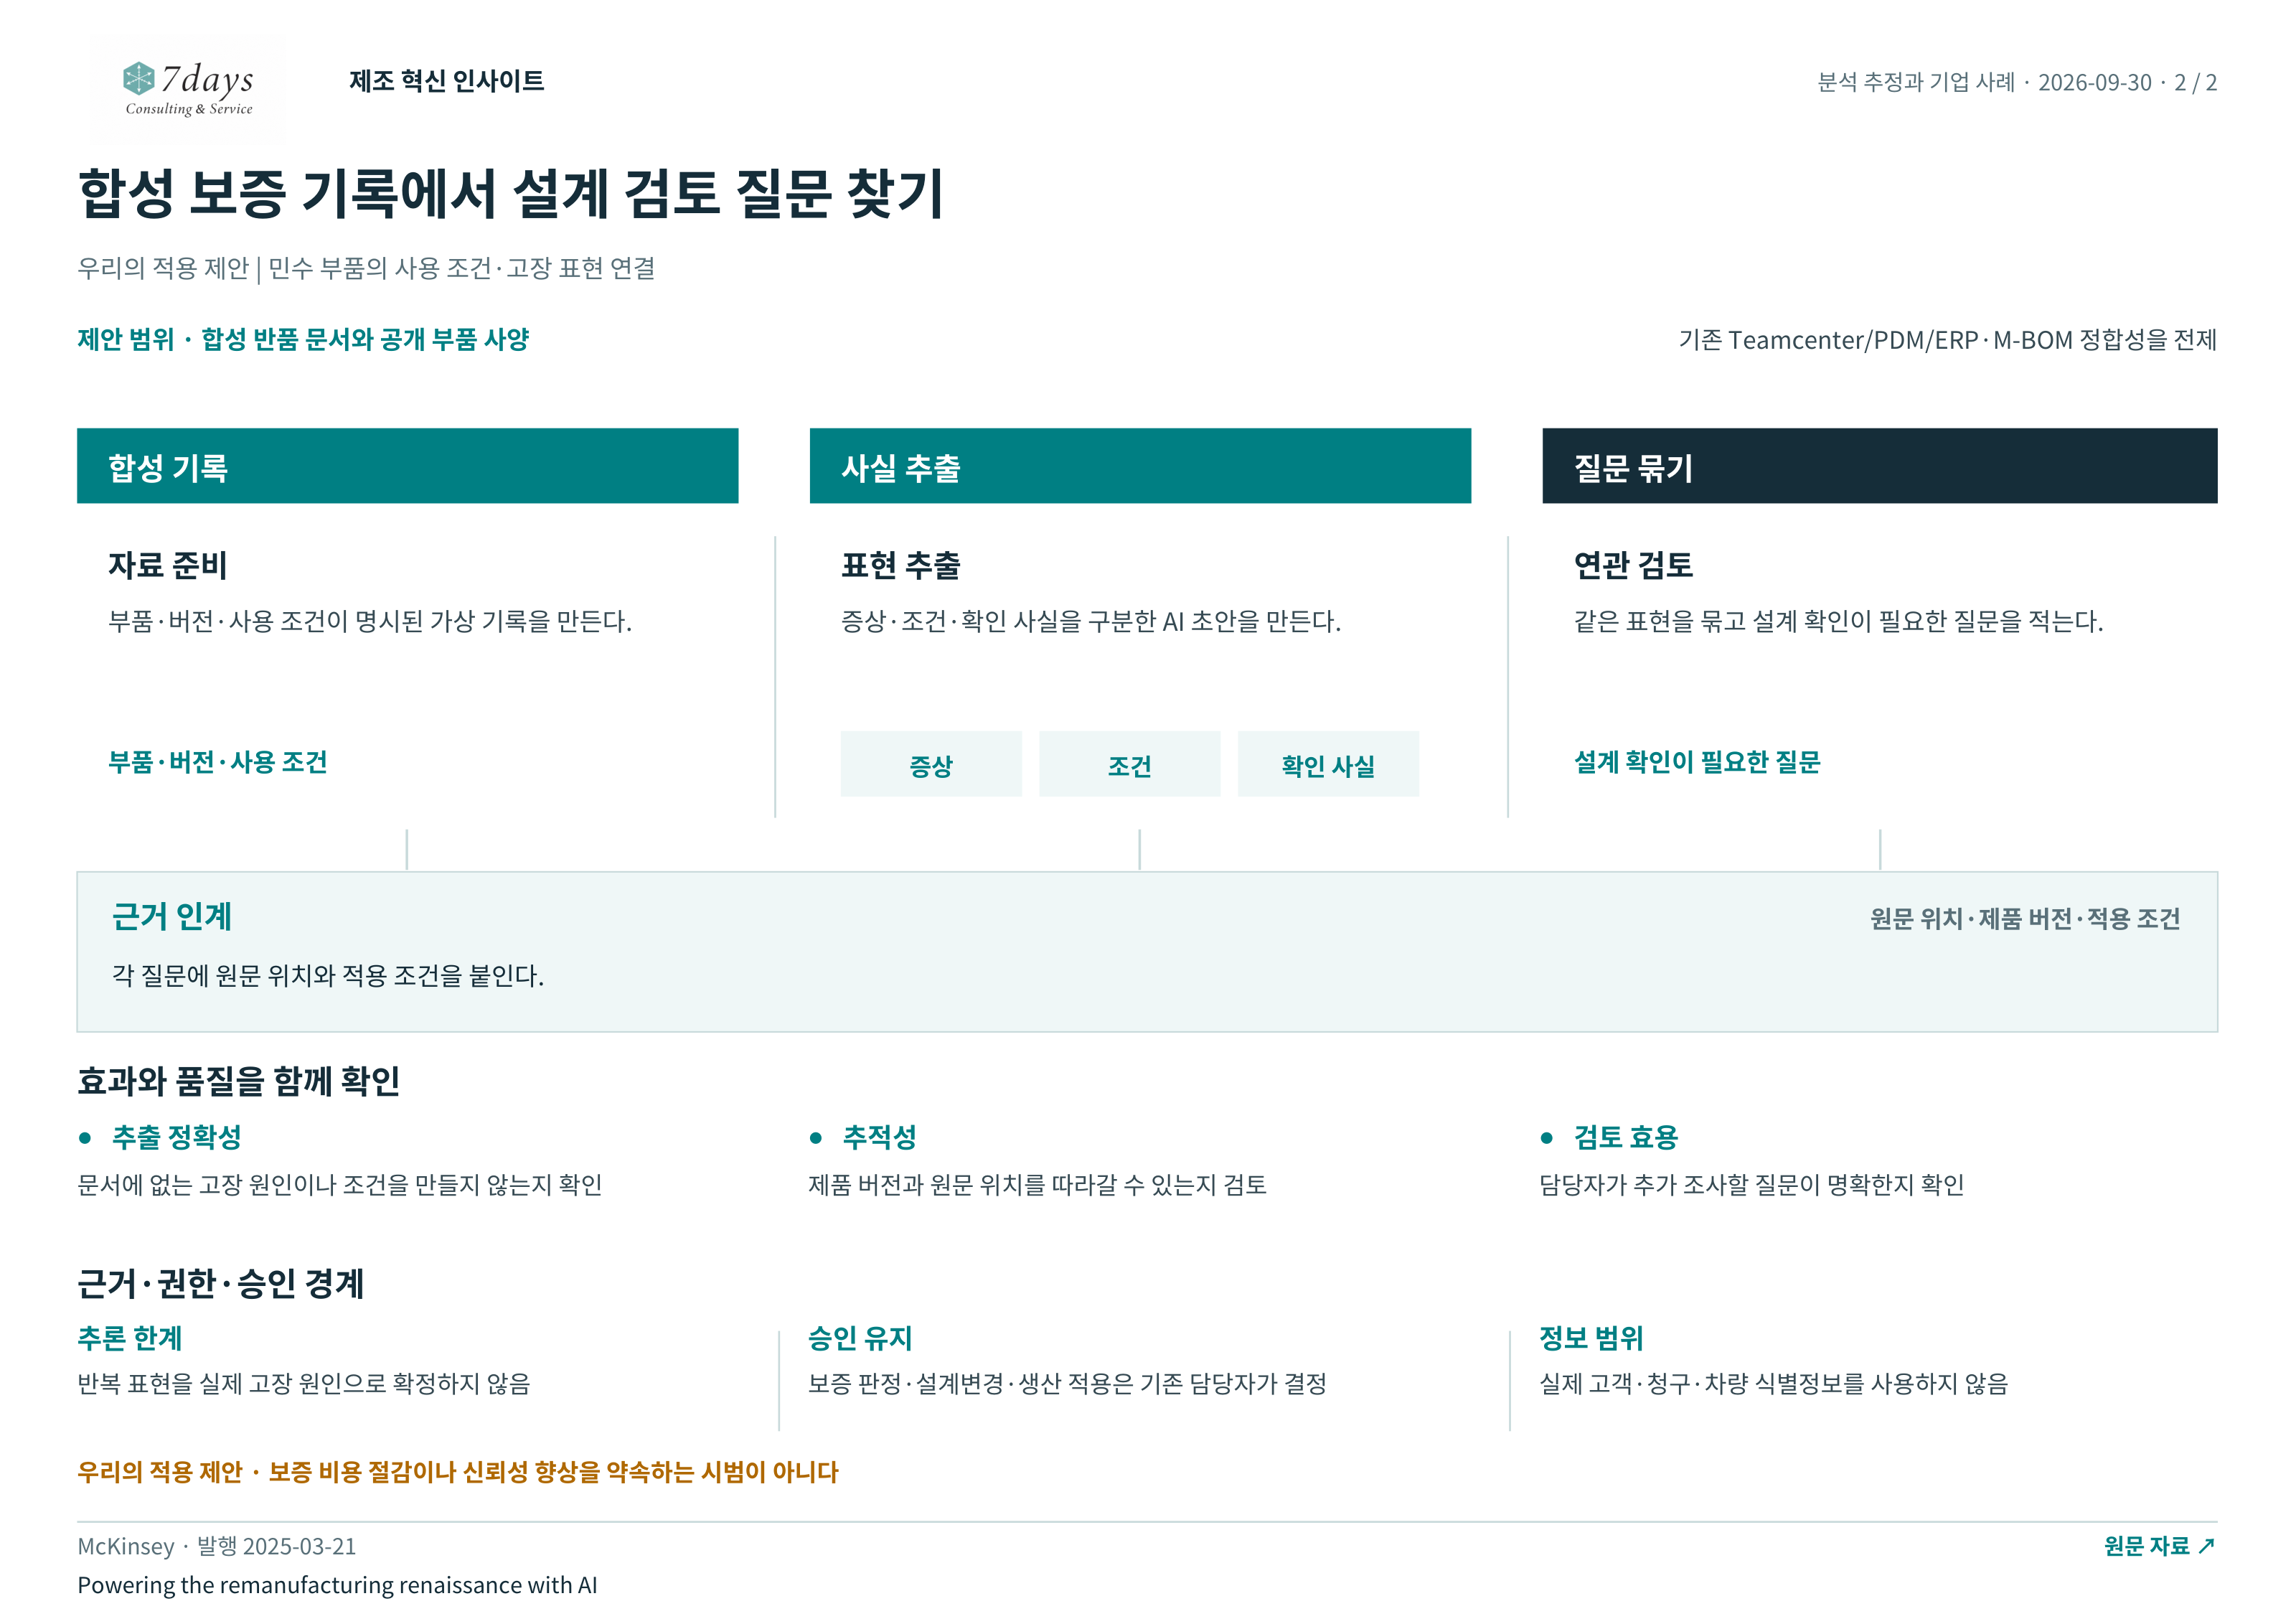The image size is (2296, 1624).
Task: Click the 원문 위치·제품 버전·적용 조건 note
Action: pyautogui.click(x=2025, y=919)
